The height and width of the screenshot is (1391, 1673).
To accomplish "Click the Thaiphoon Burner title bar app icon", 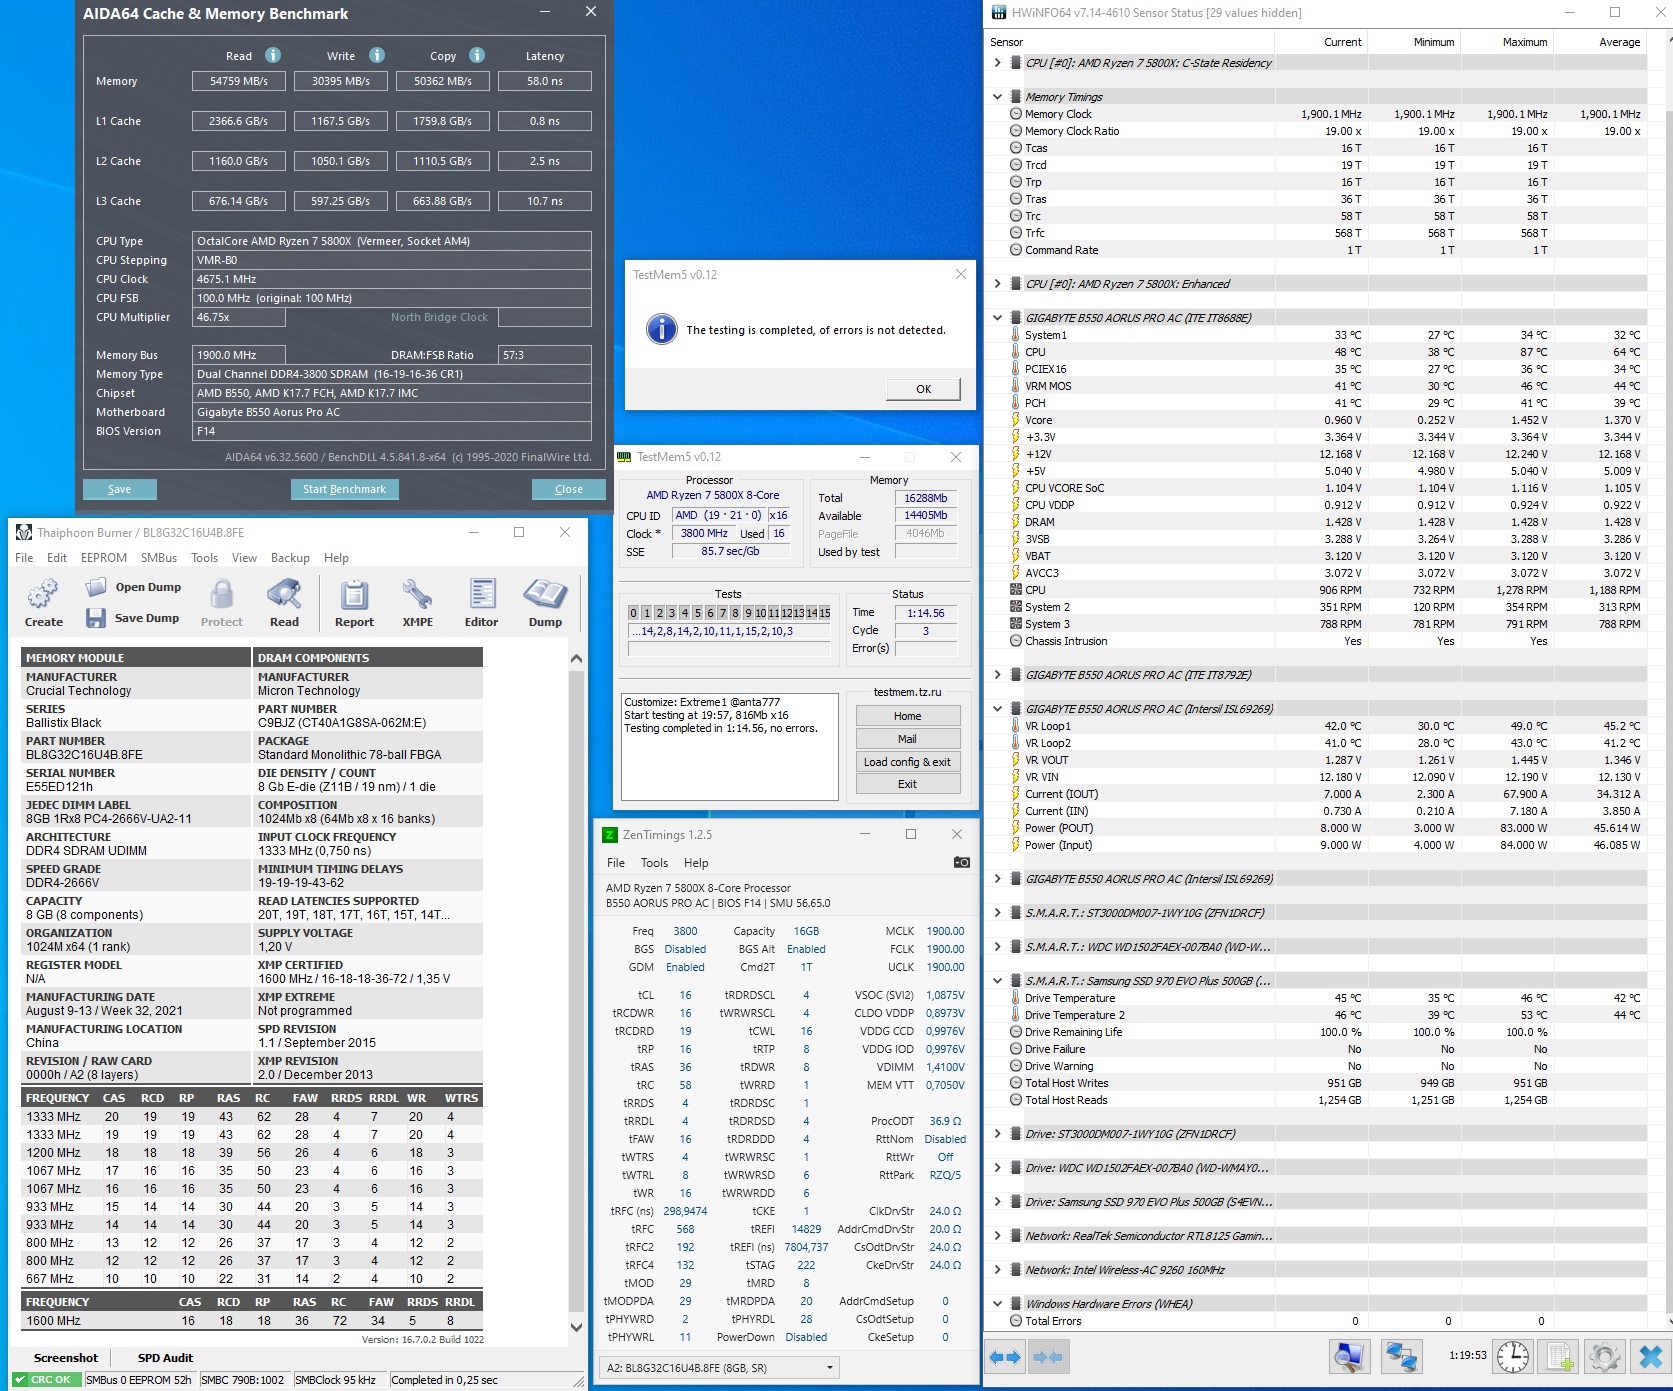I will click(24, 532).
